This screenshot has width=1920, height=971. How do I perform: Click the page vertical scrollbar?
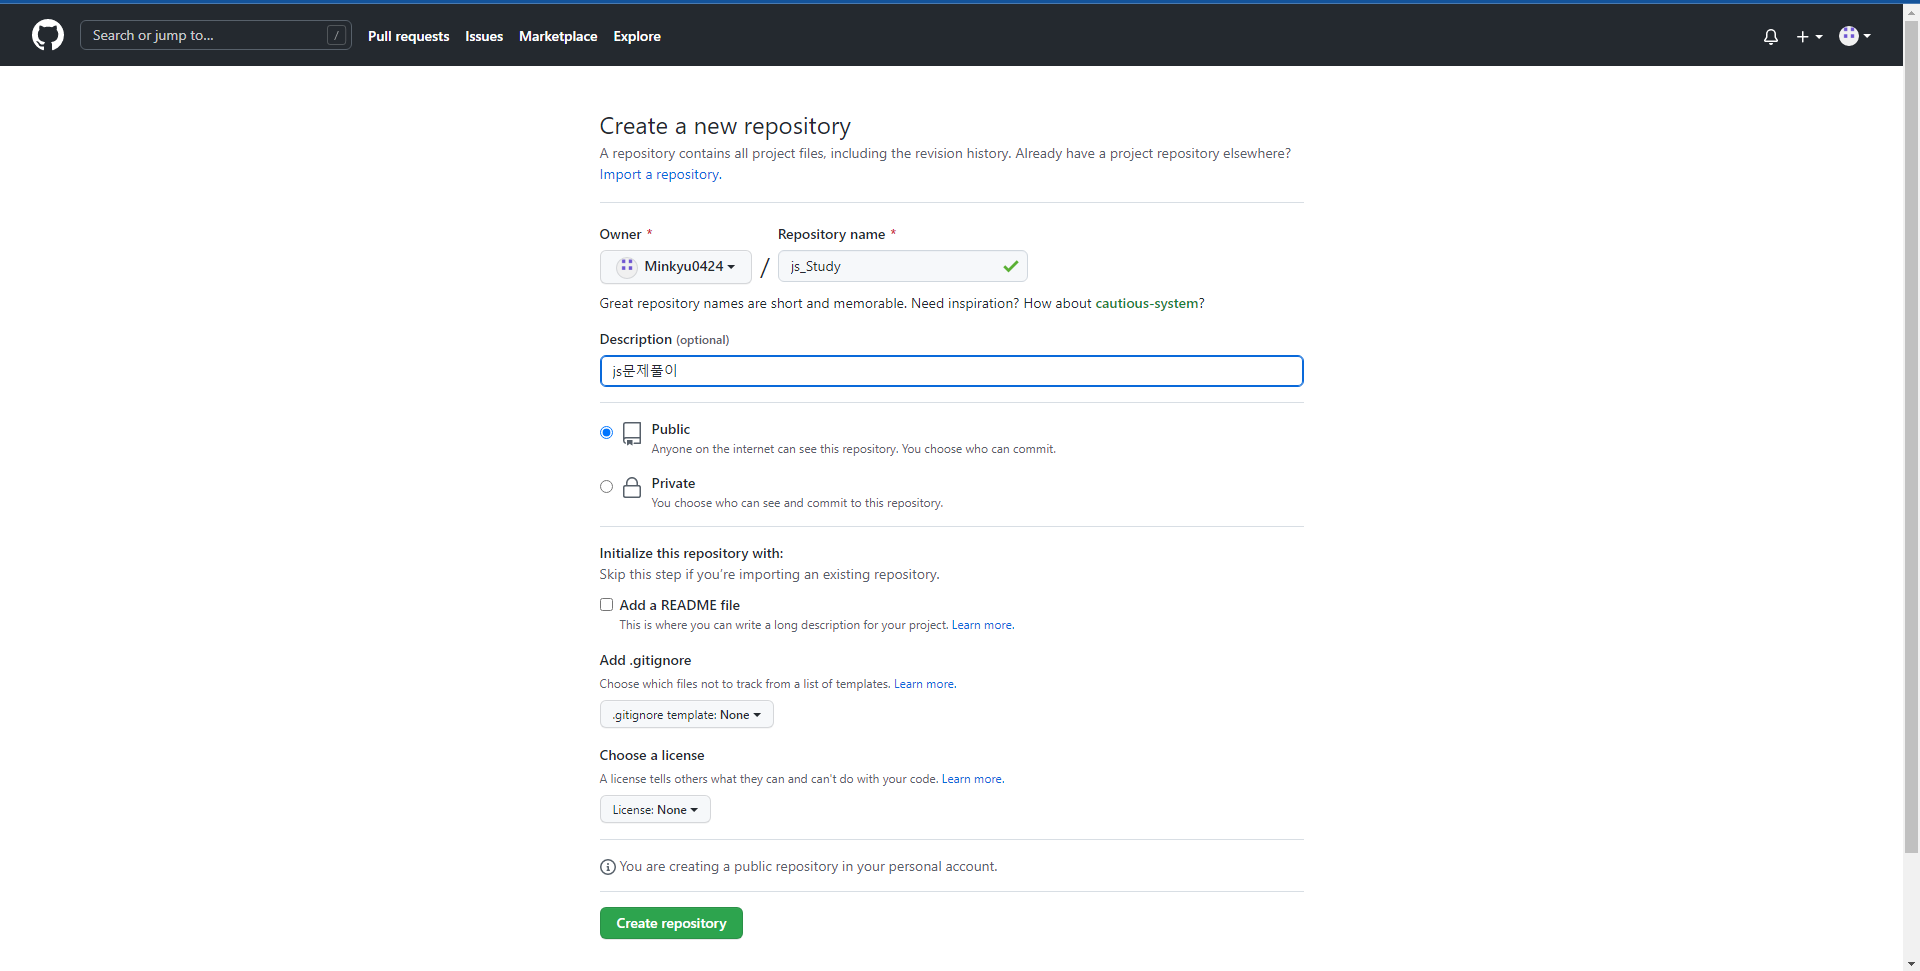(x=1911, y=438)
